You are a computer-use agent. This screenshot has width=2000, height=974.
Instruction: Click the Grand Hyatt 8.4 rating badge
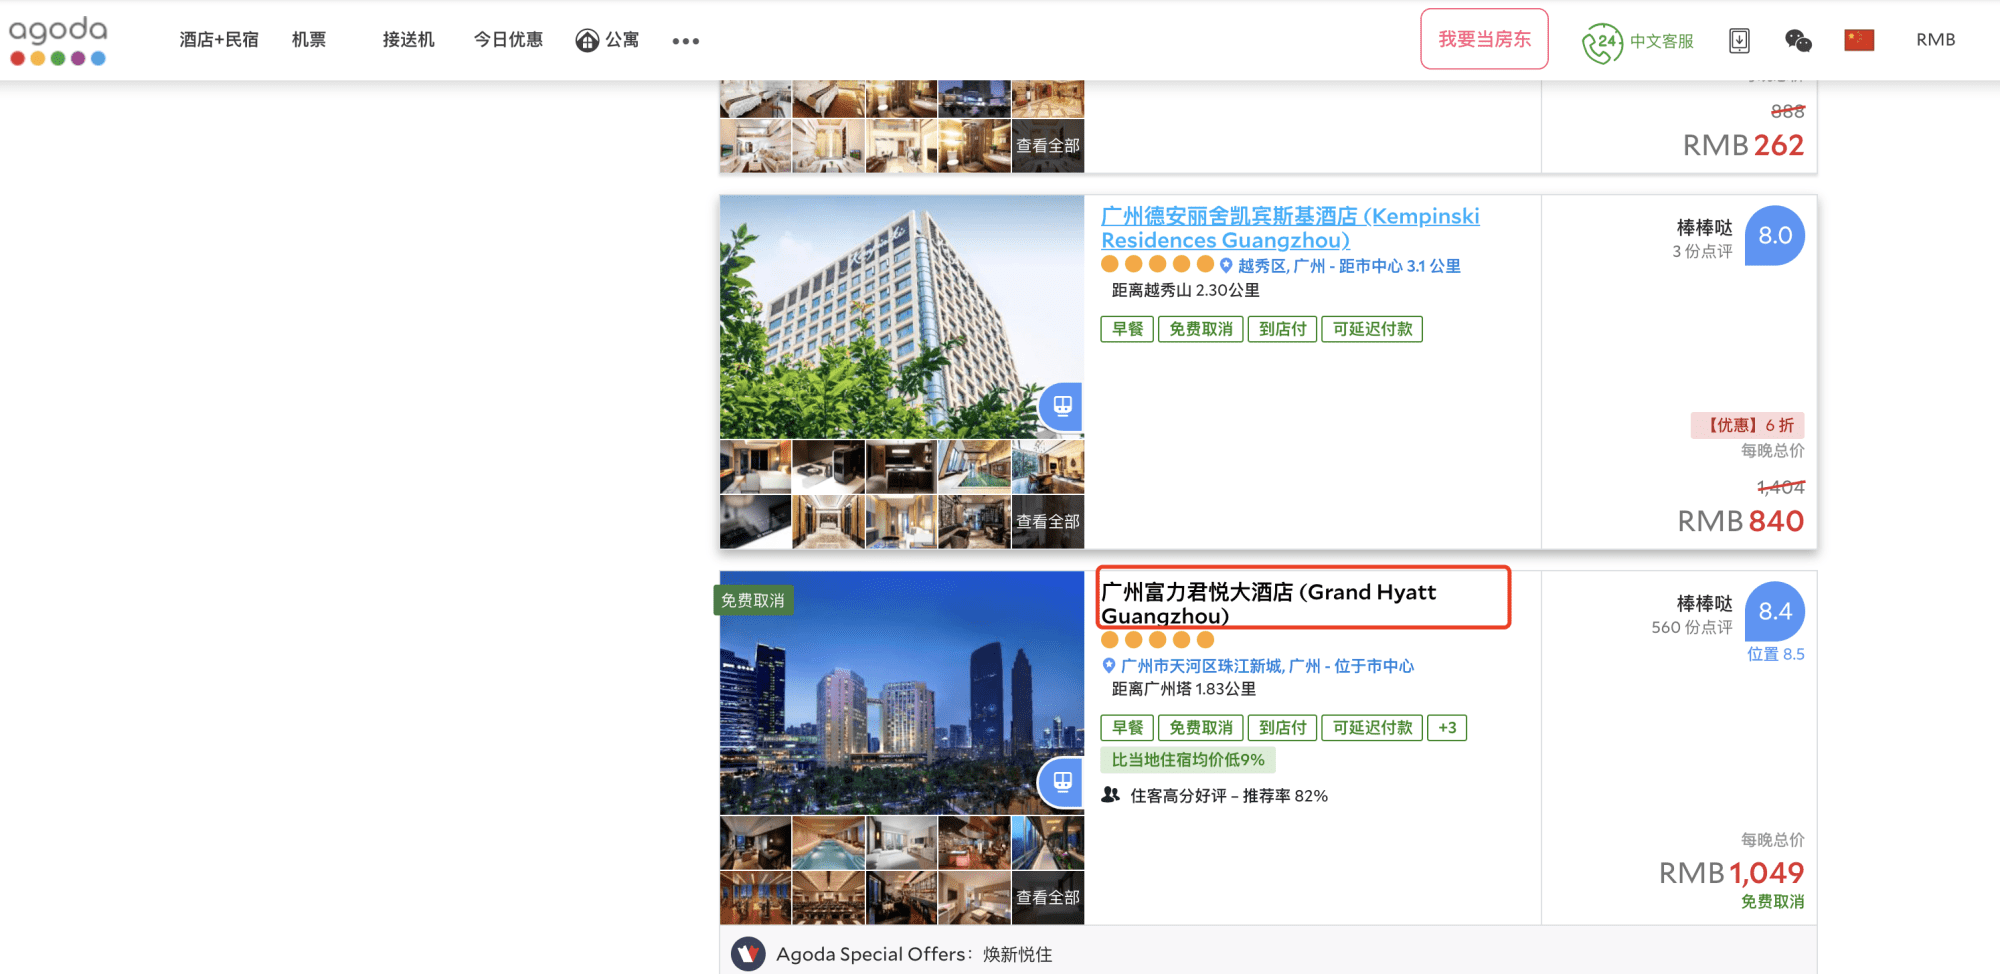(x=1775, y=611)
